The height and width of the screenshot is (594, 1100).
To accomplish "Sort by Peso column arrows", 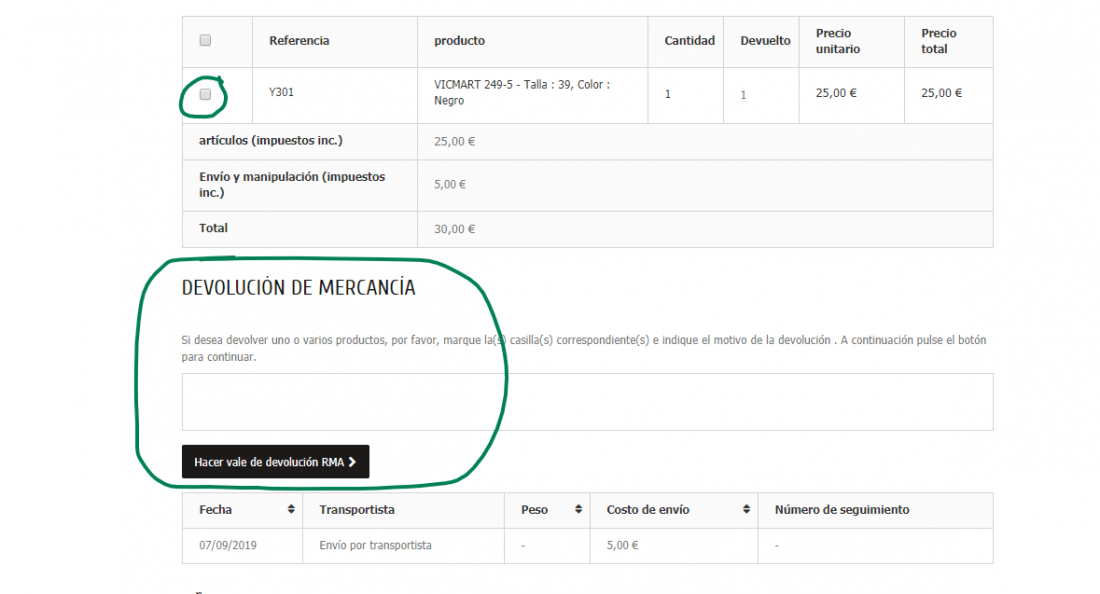I will 578,509.
